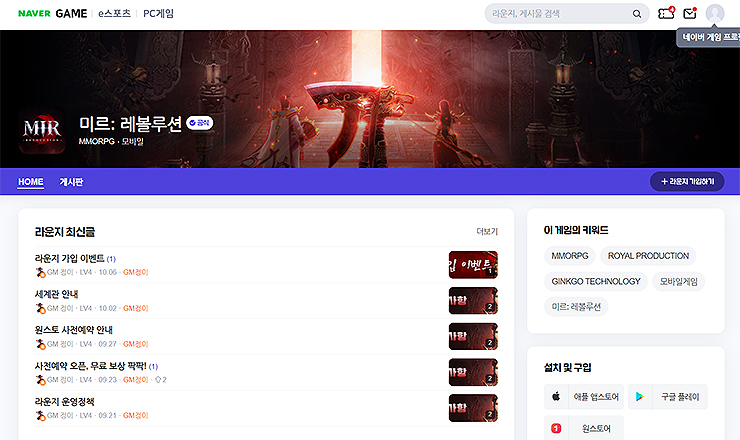
Task: Click the 애플 앱스토어 install button
Action: [584, 397]
